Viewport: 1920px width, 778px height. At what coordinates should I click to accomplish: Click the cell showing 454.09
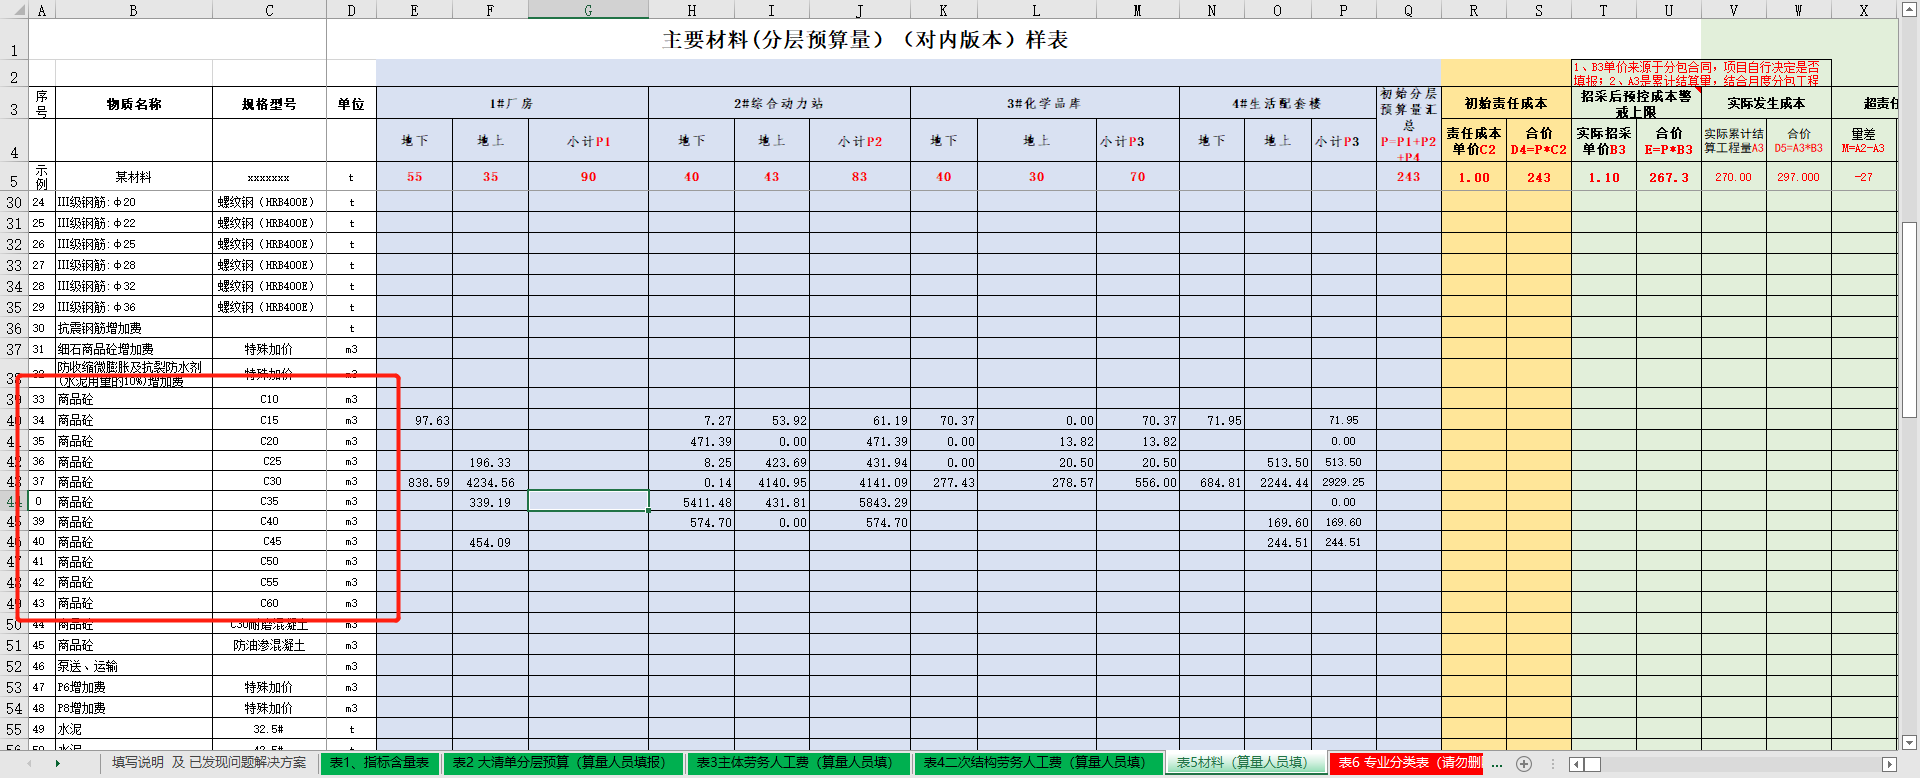pos(490,542)
